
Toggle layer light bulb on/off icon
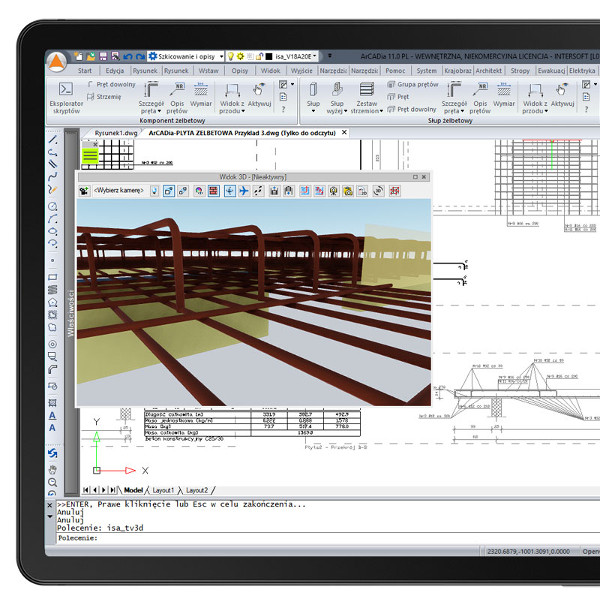[x=231, y=56]
